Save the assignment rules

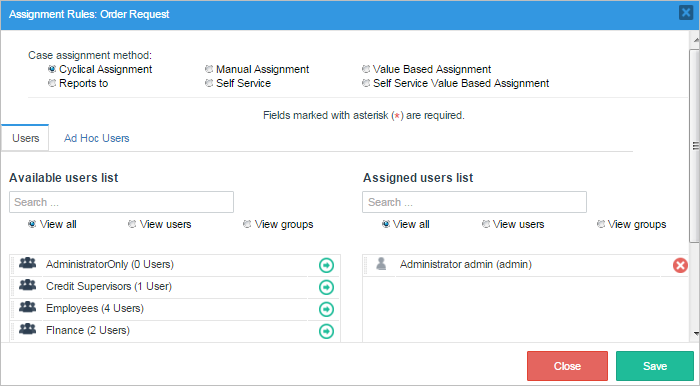point(655,366)
